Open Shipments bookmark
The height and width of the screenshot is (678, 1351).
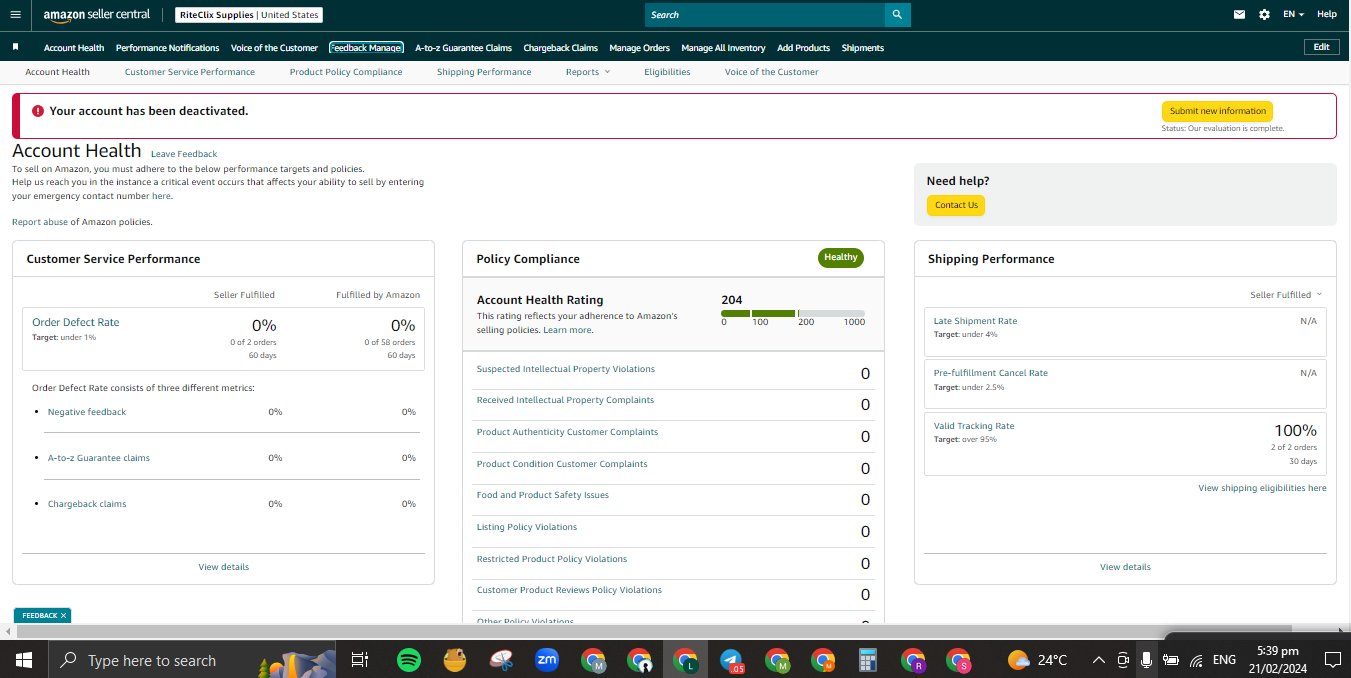863,48
